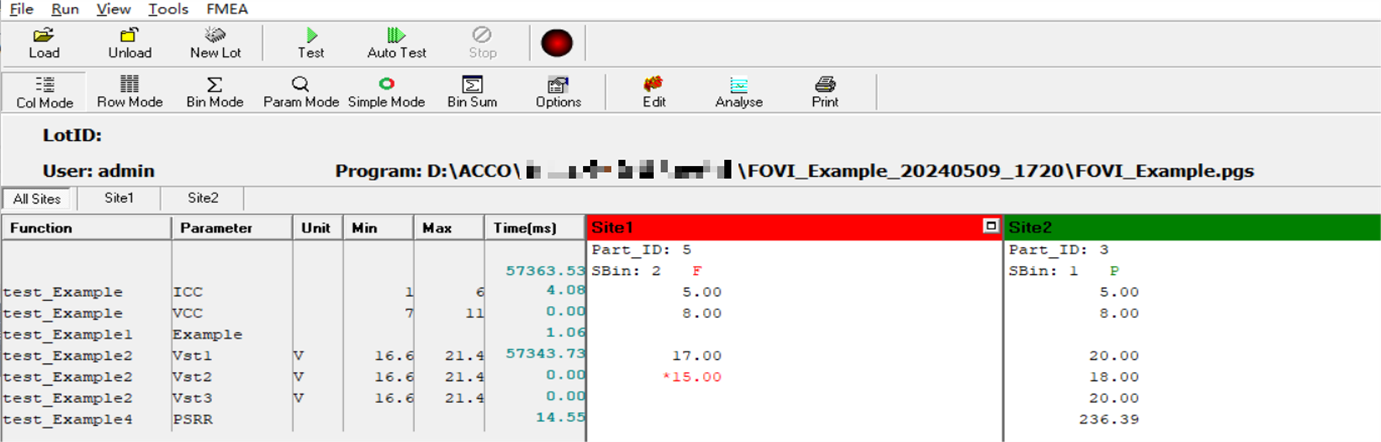Open the Options dialog
Screen dimensions: 1381x442
(x=558, y=92)
